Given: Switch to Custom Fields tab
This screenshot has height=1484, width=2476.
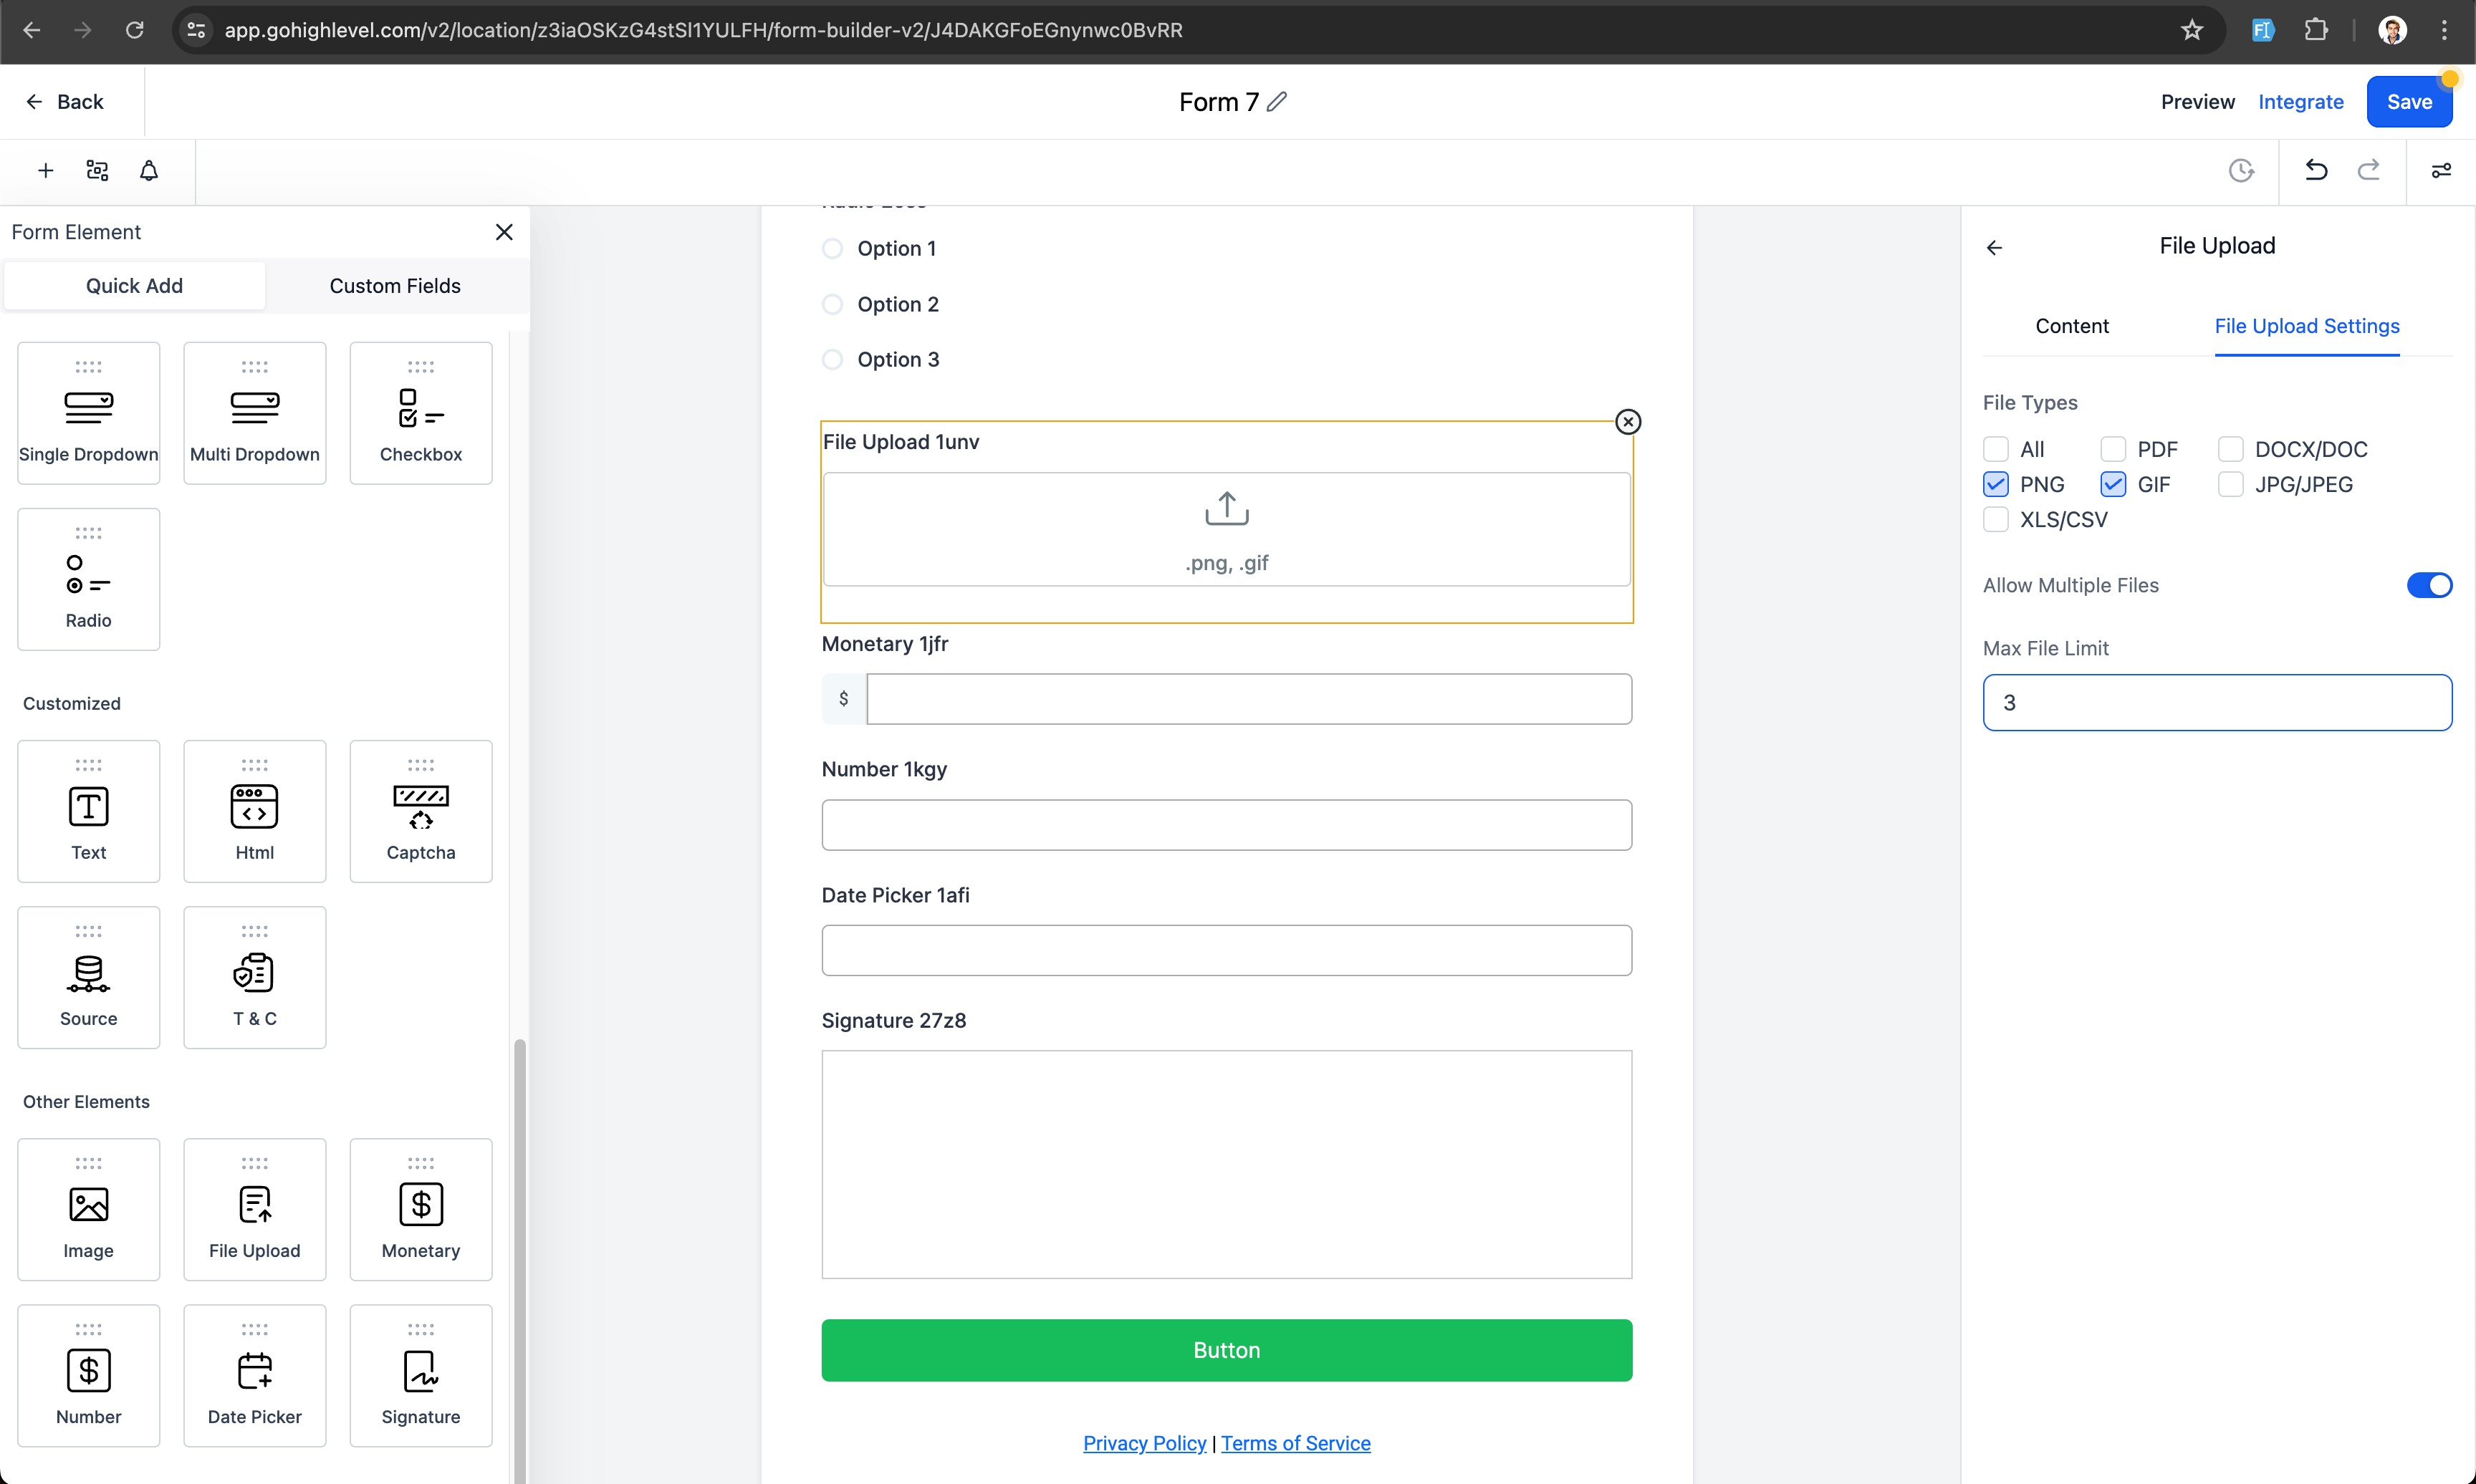Looking at the screenshot, I should click(x=395, y=286).
